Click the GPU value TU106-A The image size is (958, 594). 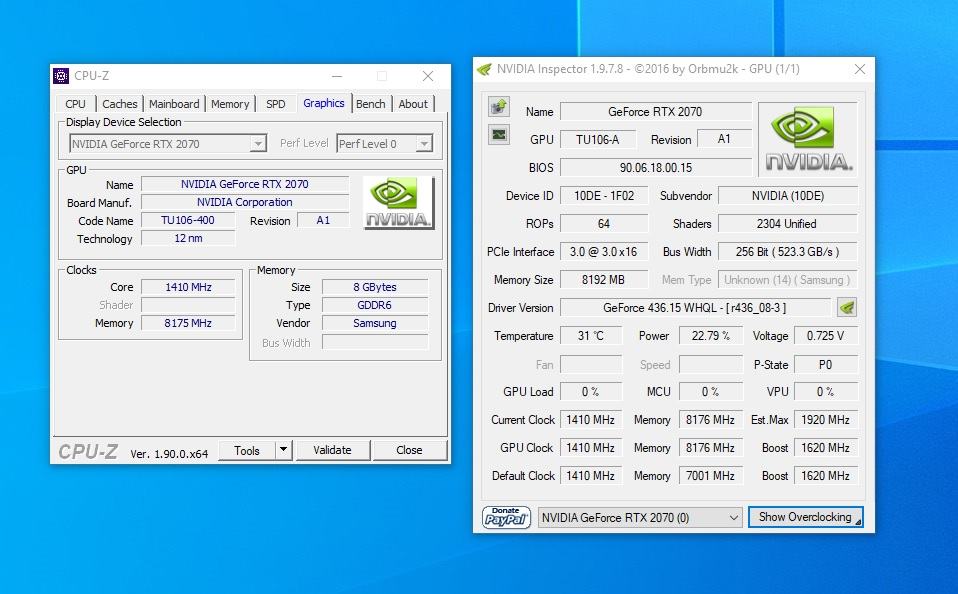[598, 139]
